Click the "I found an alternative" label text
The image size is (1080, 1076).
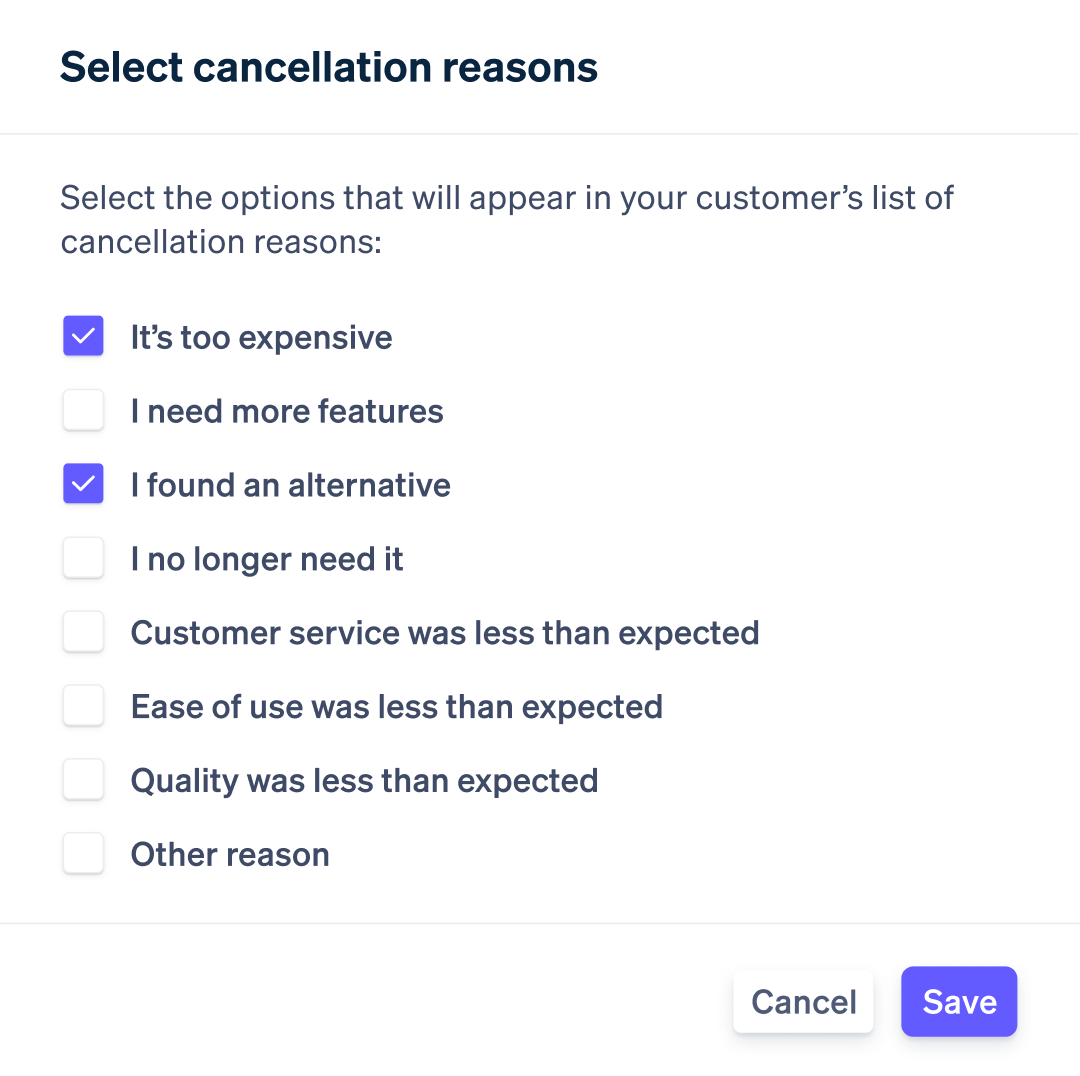click(x=290, y=486)
